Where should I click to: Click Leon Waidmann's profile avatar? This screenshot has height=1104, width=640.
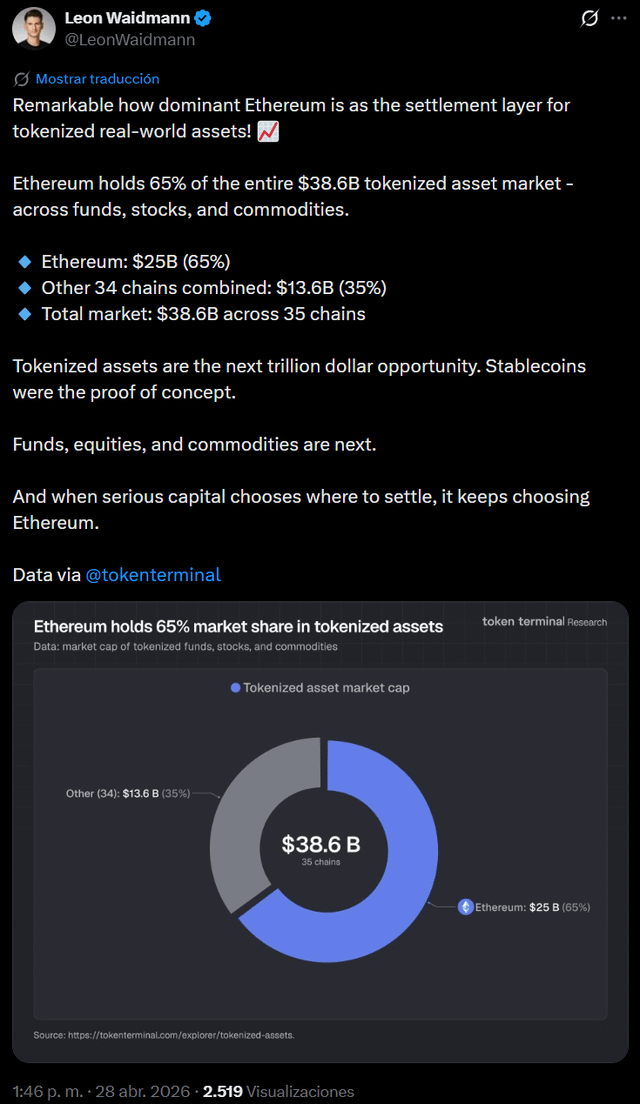pos(33,28)
